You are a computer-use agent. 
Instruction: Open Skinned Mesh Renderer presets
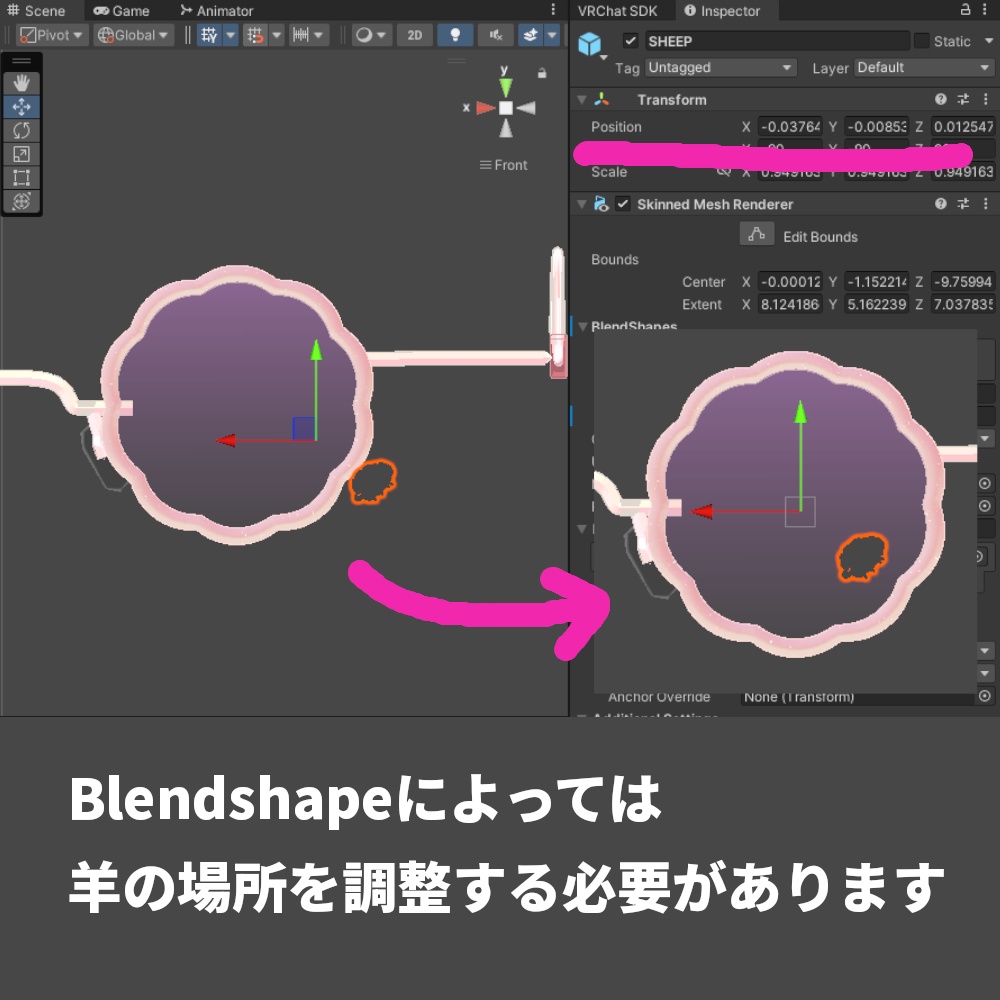tap(963, 203)
